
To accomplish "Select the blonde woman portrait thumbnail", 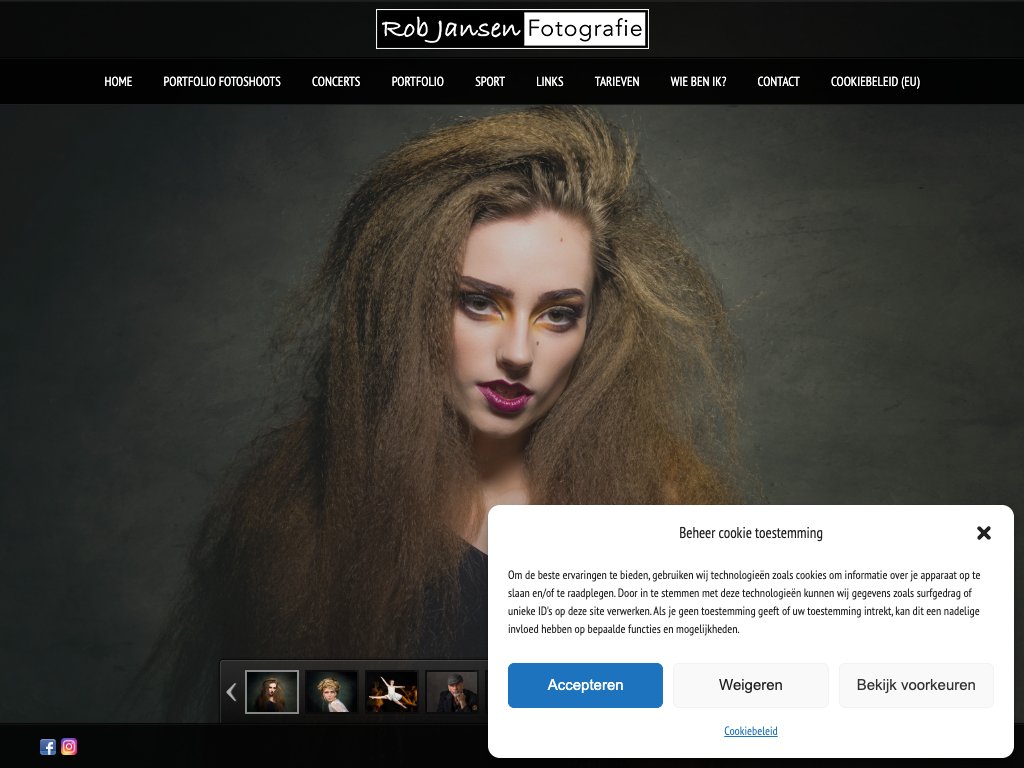I will [332, 692].
